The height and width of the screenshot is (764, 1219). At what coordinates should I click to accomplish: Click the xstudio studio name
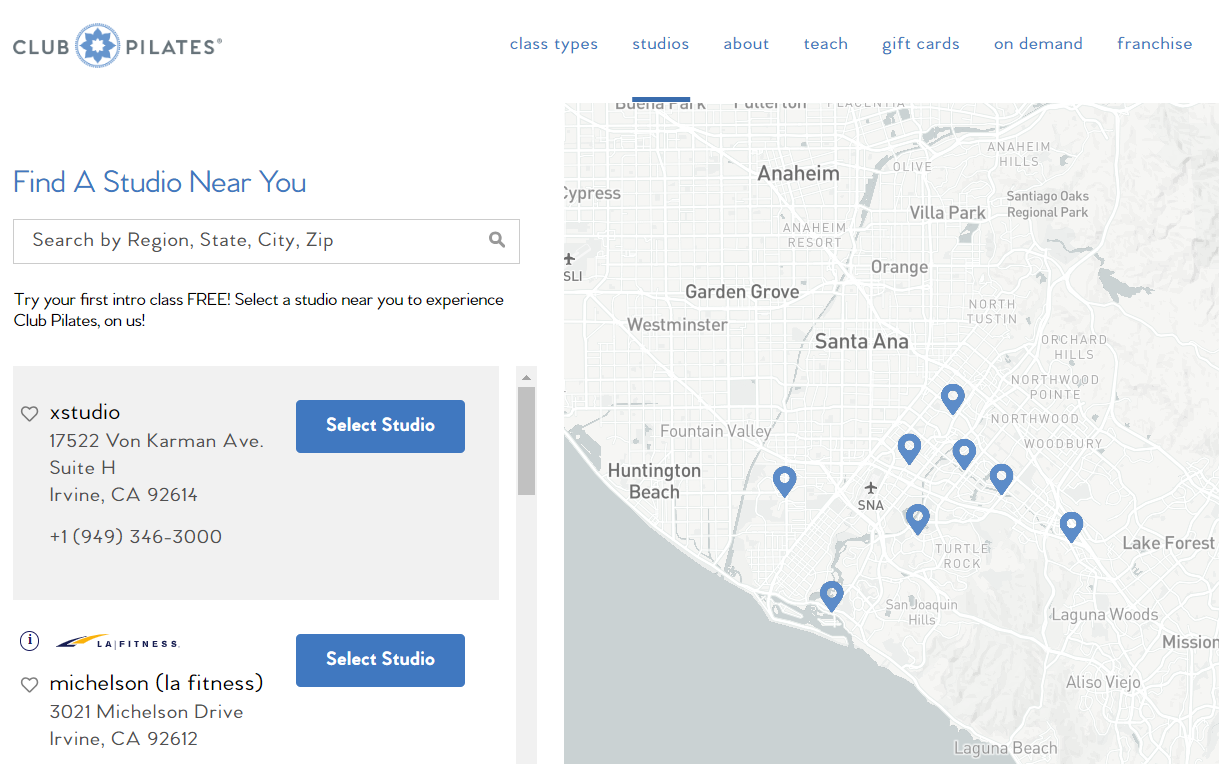pos(85,412)
